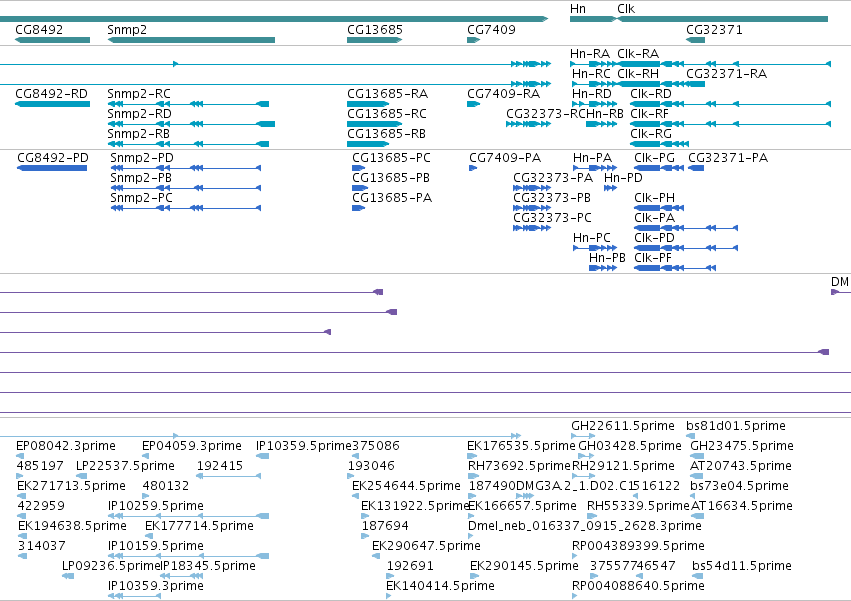851x601 pixels.
Task: Select transcript Clk-RD
Action: pyautogui.click(x=651, y=94)
